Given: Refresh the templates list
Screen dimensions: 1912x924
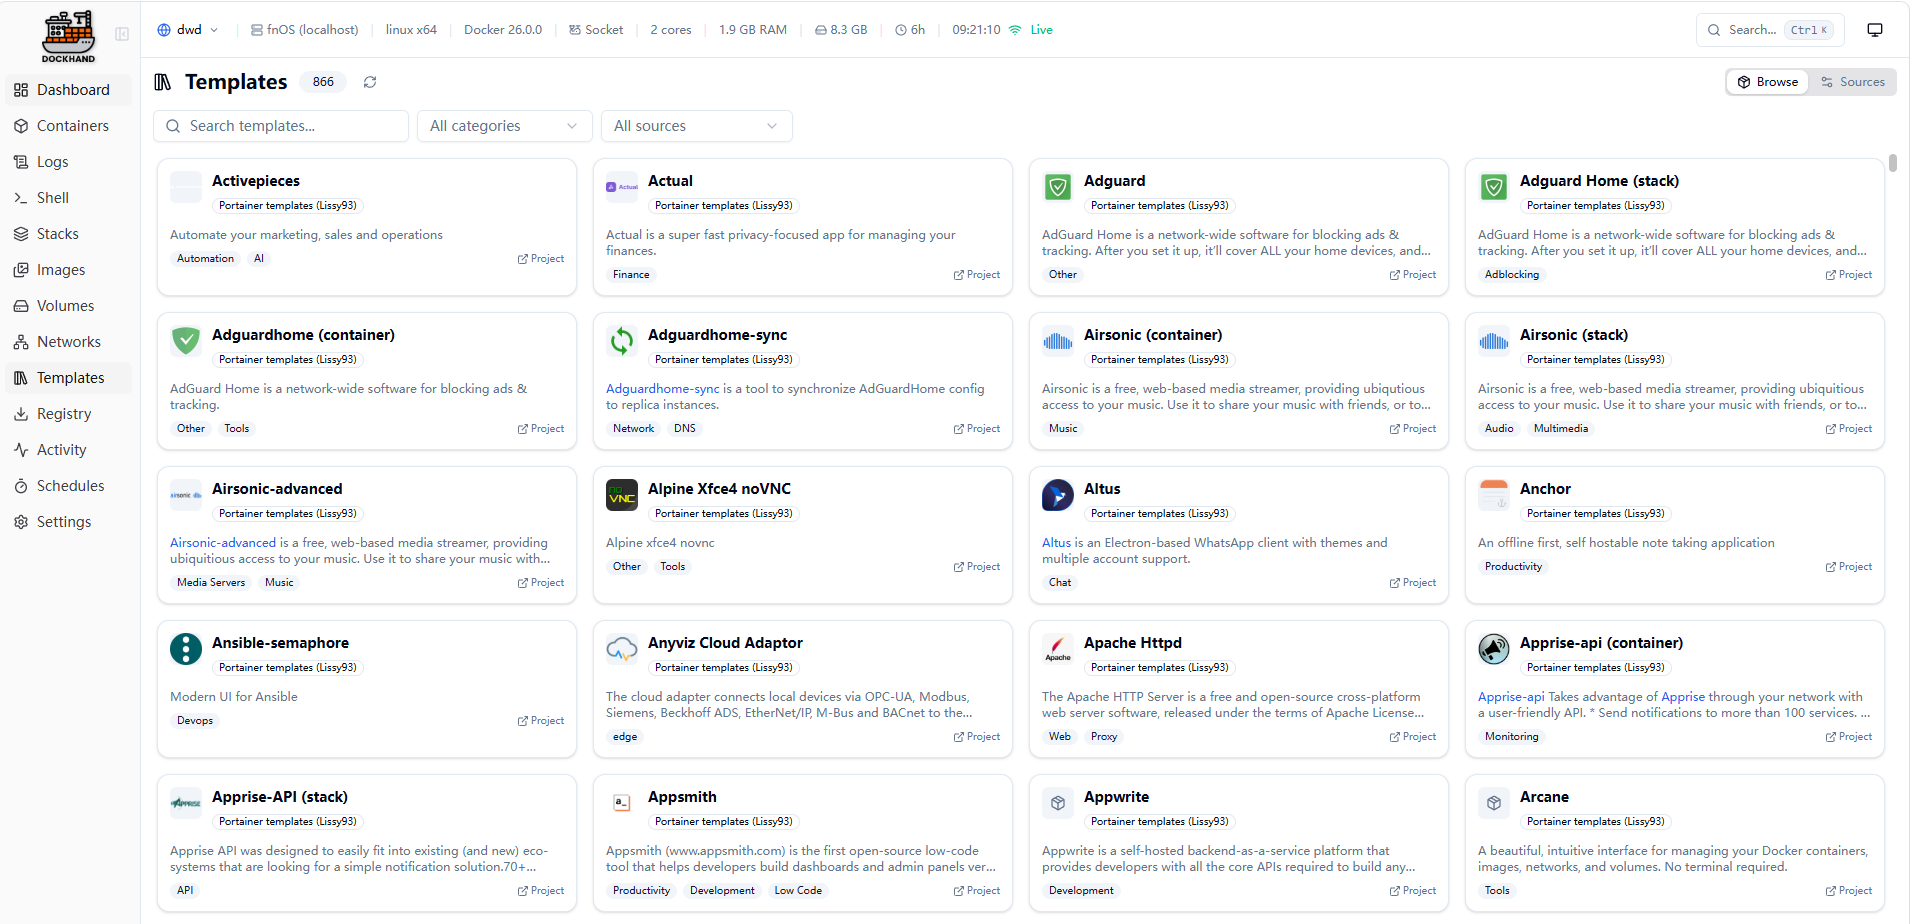Looking at the screenshot, I should 370,82.
